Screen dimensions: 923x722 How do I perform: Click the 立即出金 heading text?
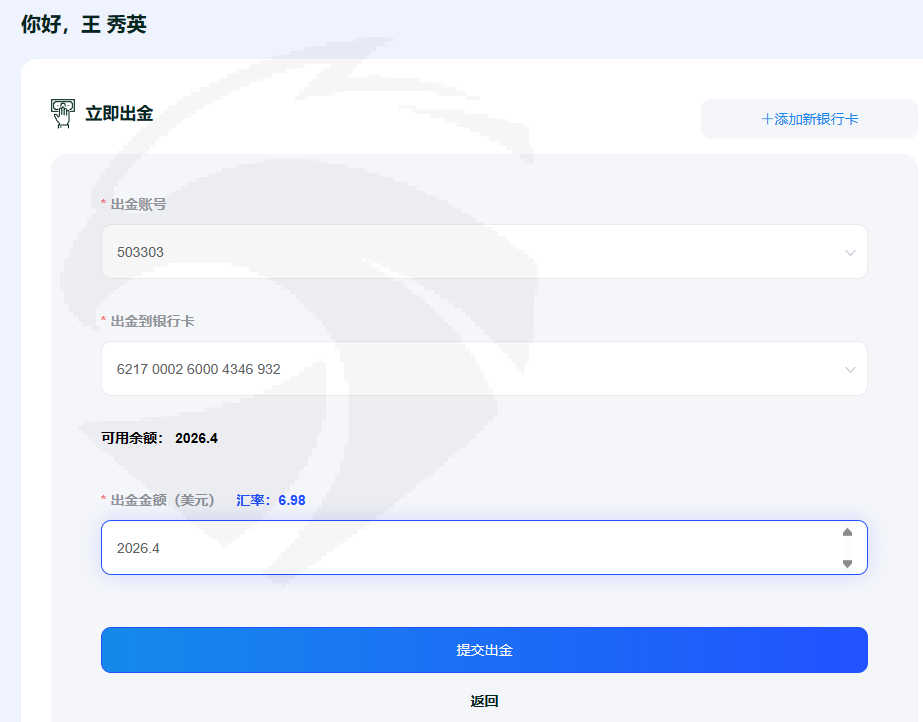point(119,114)
